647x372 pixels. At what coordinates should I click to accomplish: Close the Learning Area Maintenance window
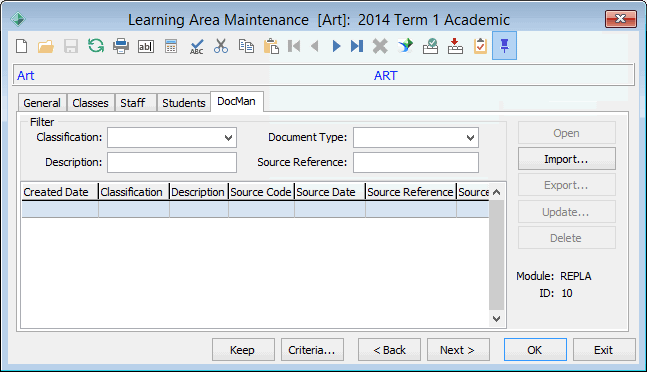click(x=621, y=19)
